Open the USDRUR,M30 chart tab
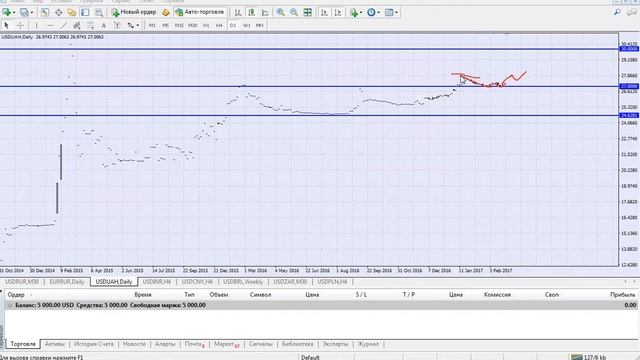Screen dimensions: 640x360 click(22, 282)
